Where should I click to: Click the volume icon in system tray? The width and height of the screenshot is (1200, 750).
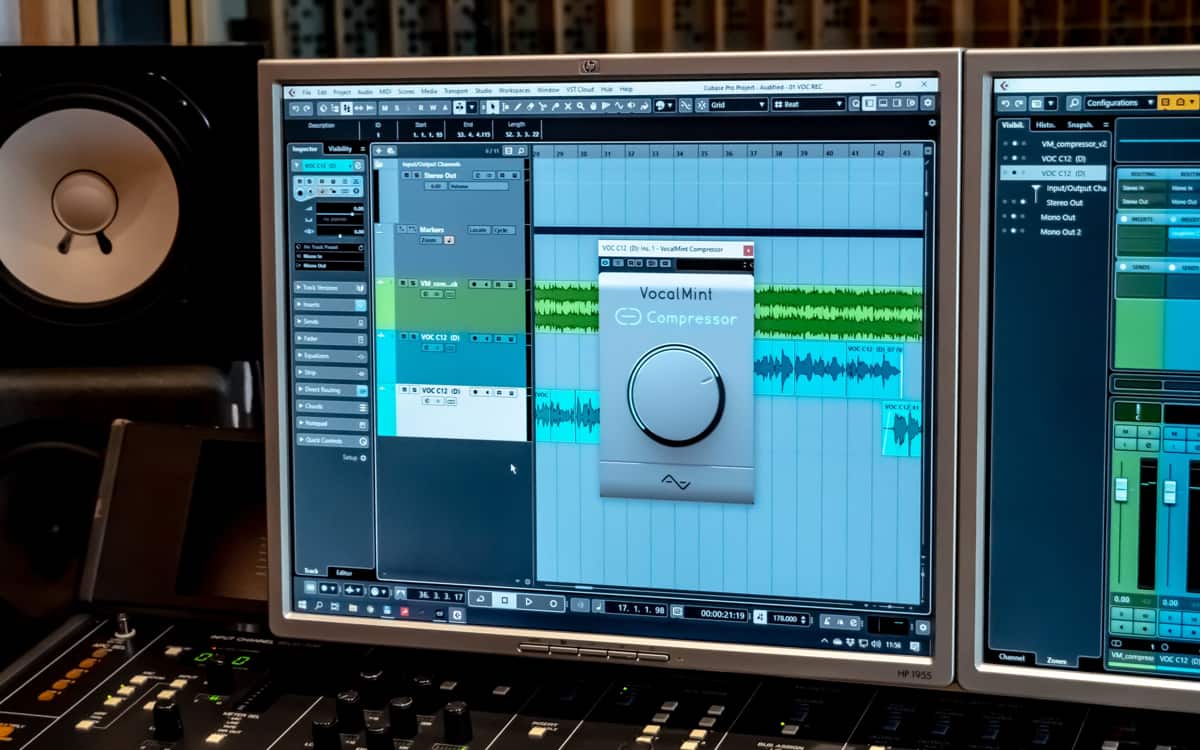tap(876, 643)
